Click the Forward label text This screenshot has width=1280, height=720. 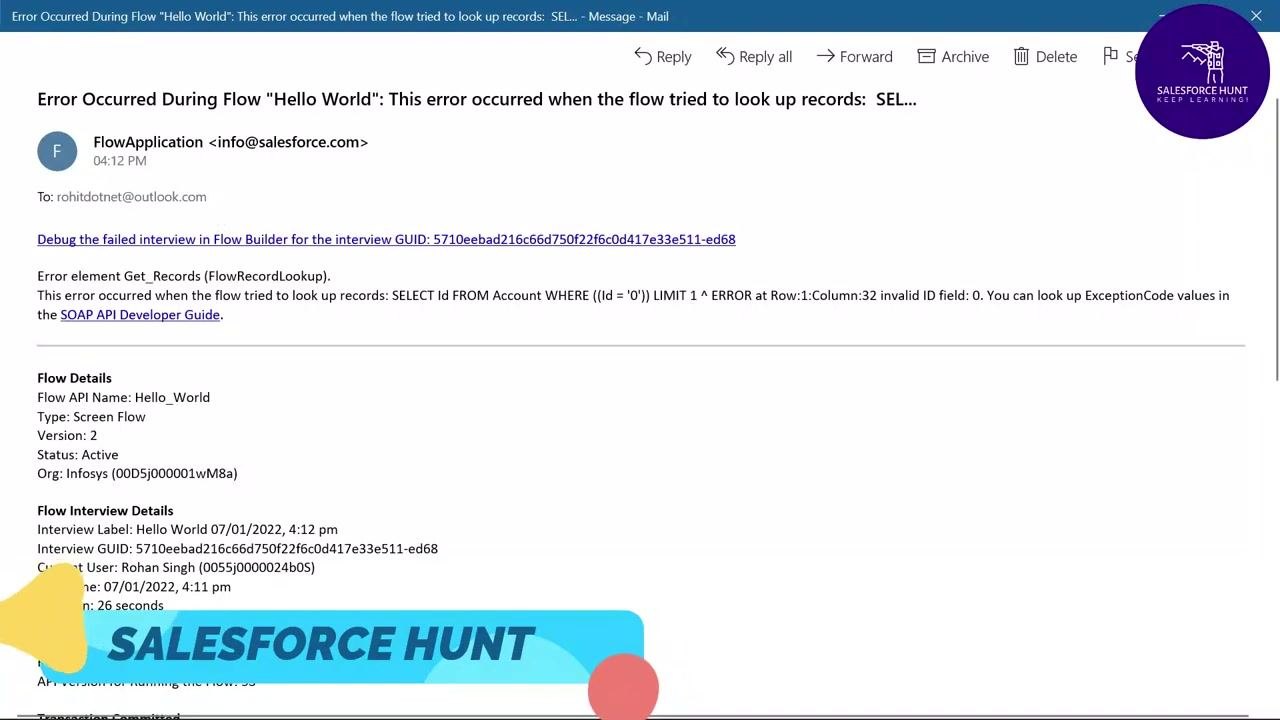[x=866, y=57]
